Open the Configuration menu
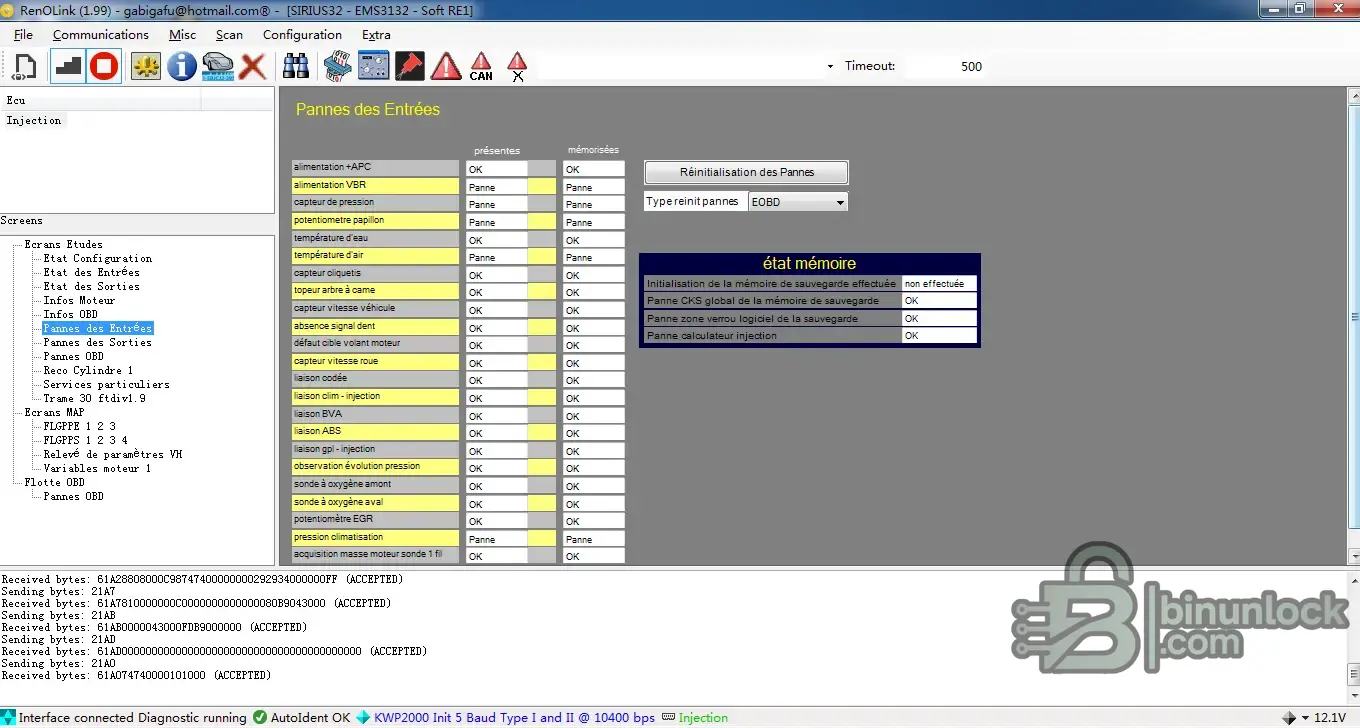The width and height of the screenshot is (1360, 728). pyautogui.click(x=302, y=35)
